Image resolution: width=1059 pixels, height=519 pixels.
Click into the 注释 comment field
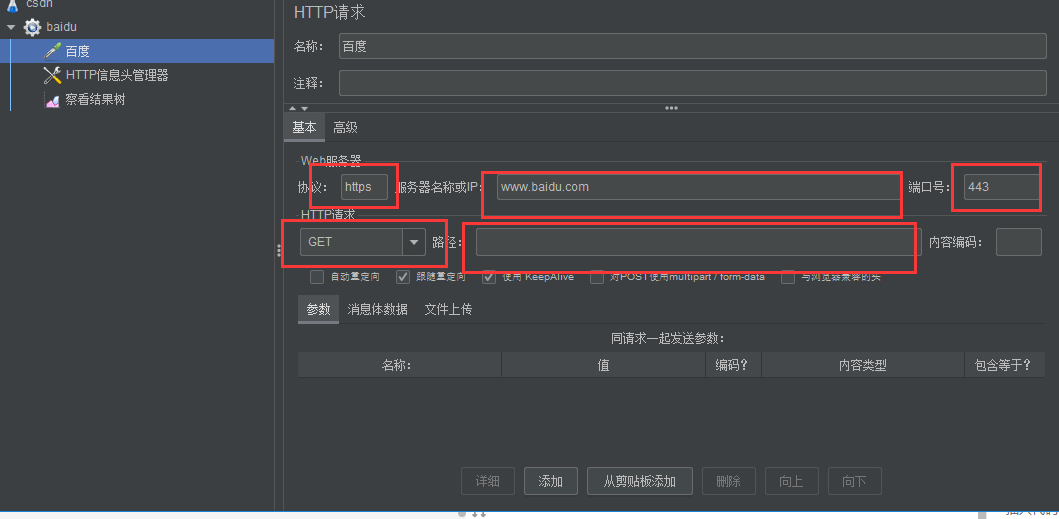coord(693,83)
